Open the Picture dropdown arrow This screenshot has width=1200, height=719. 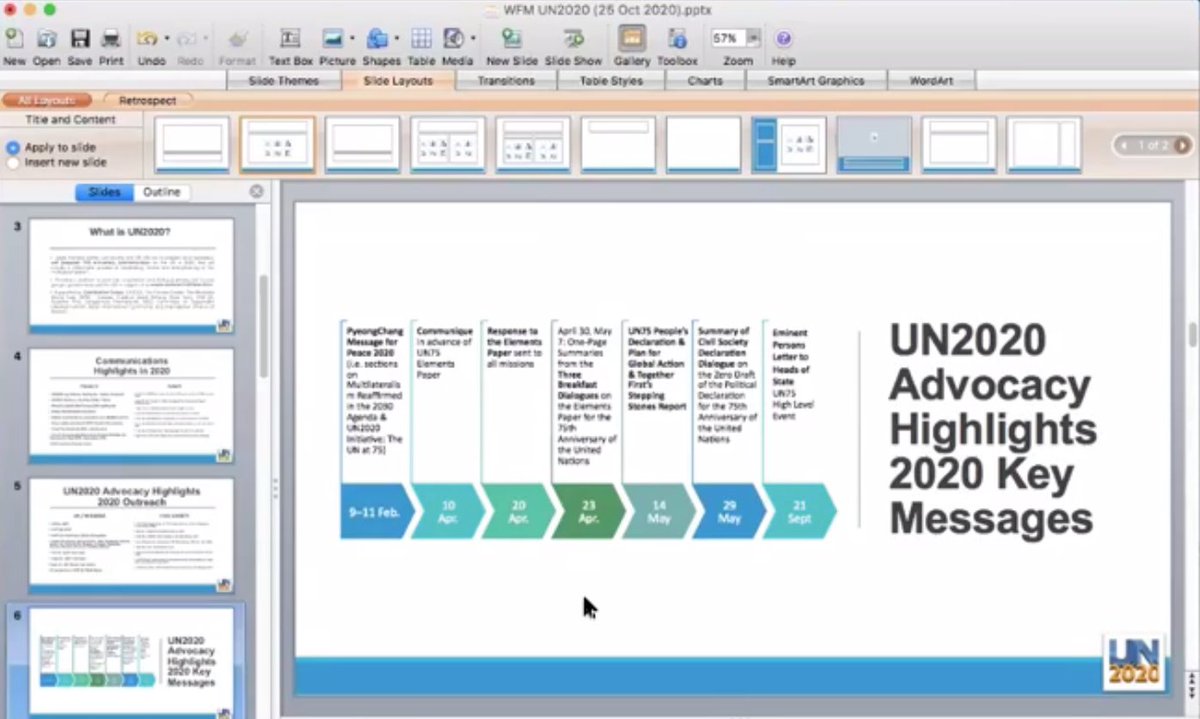pos(352,39)
